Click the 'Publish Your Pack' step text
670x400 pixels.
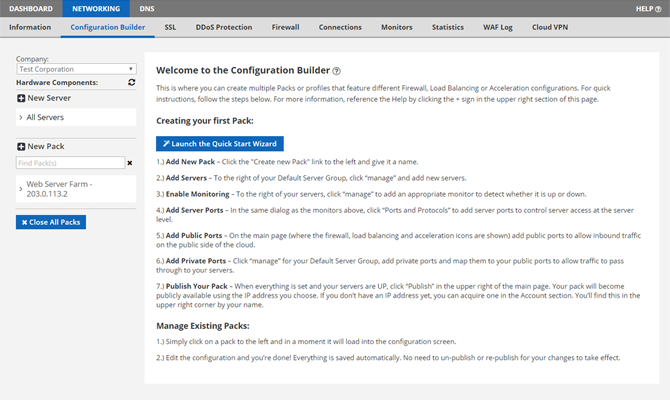click(197, 286)
